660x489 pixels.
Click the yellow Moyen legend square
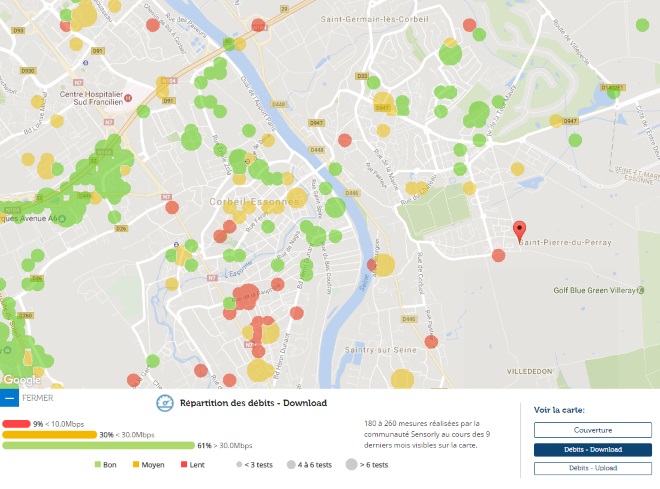136,465
